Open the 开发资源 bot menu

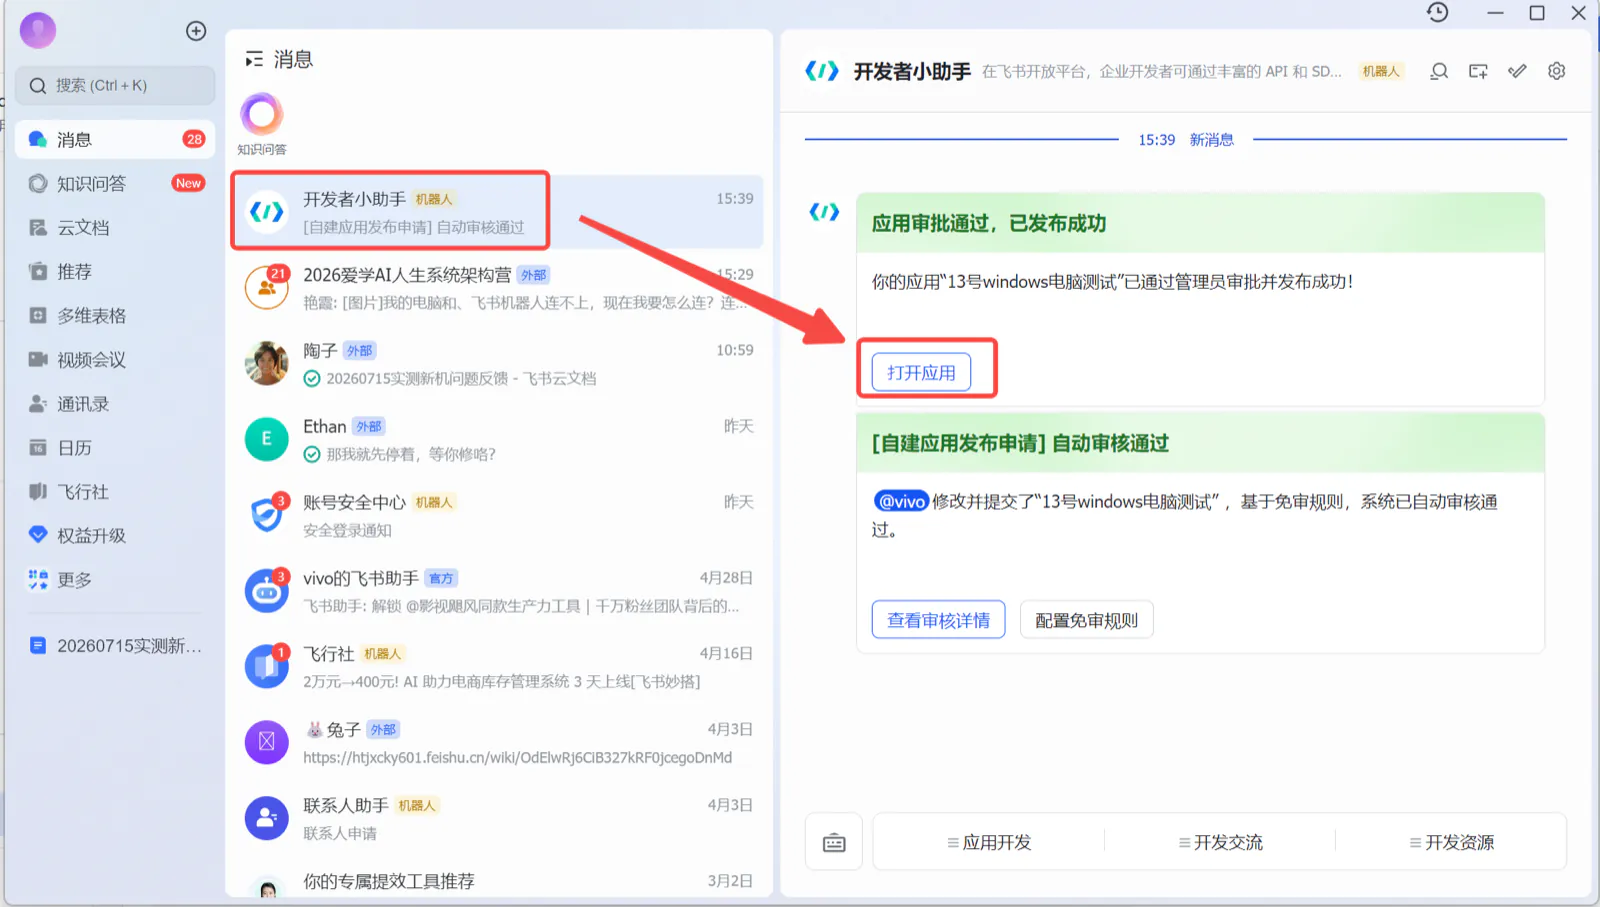(1451, 843)
